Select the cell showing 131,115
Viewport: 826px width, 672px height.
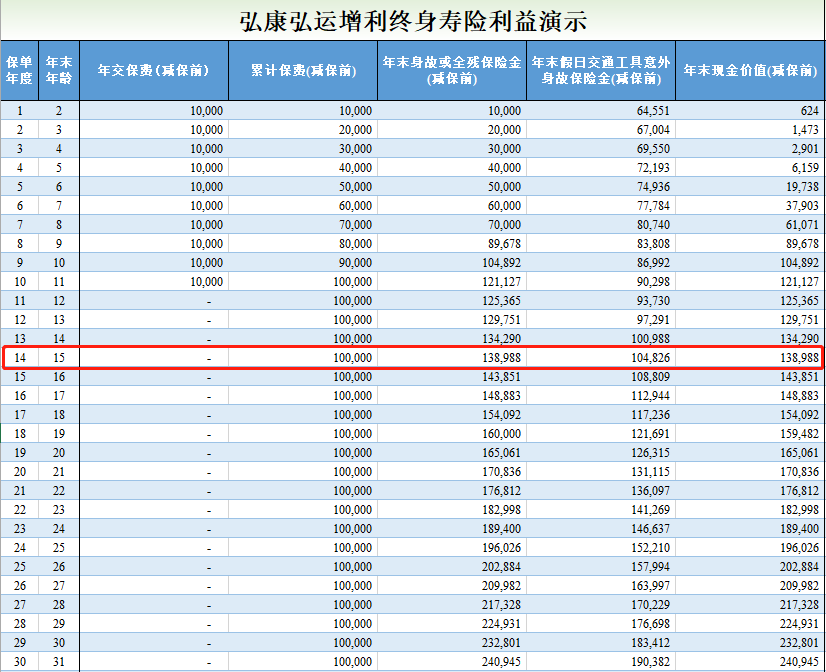point(601,471)
